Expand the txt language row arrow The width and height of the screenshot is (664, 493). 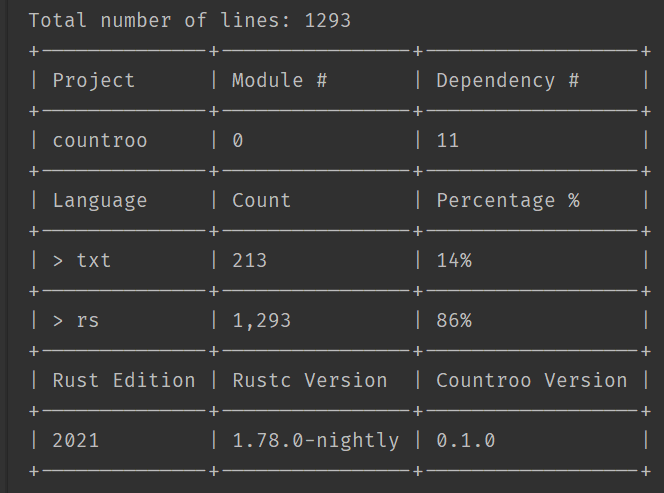[58, 260]
